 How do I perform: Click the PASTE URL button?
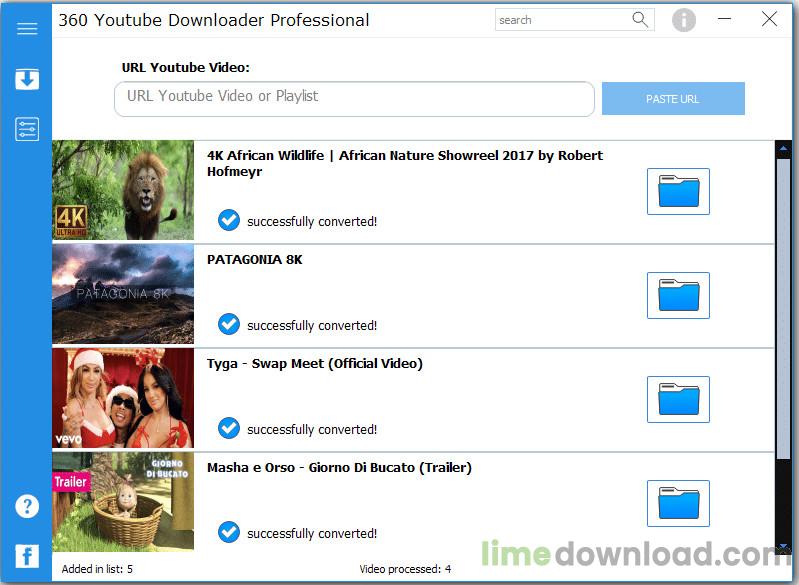point(673,99)
